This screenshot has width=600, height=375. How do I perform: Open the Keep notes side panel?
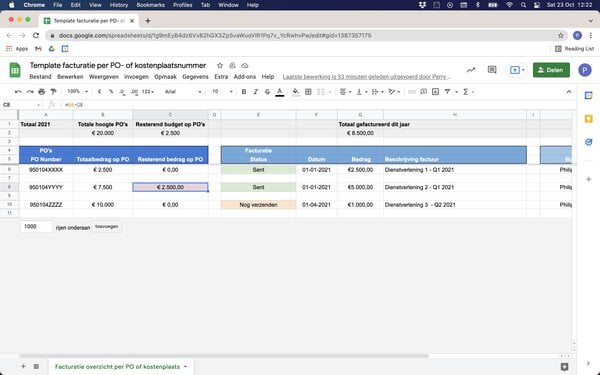tap(589, 119)
